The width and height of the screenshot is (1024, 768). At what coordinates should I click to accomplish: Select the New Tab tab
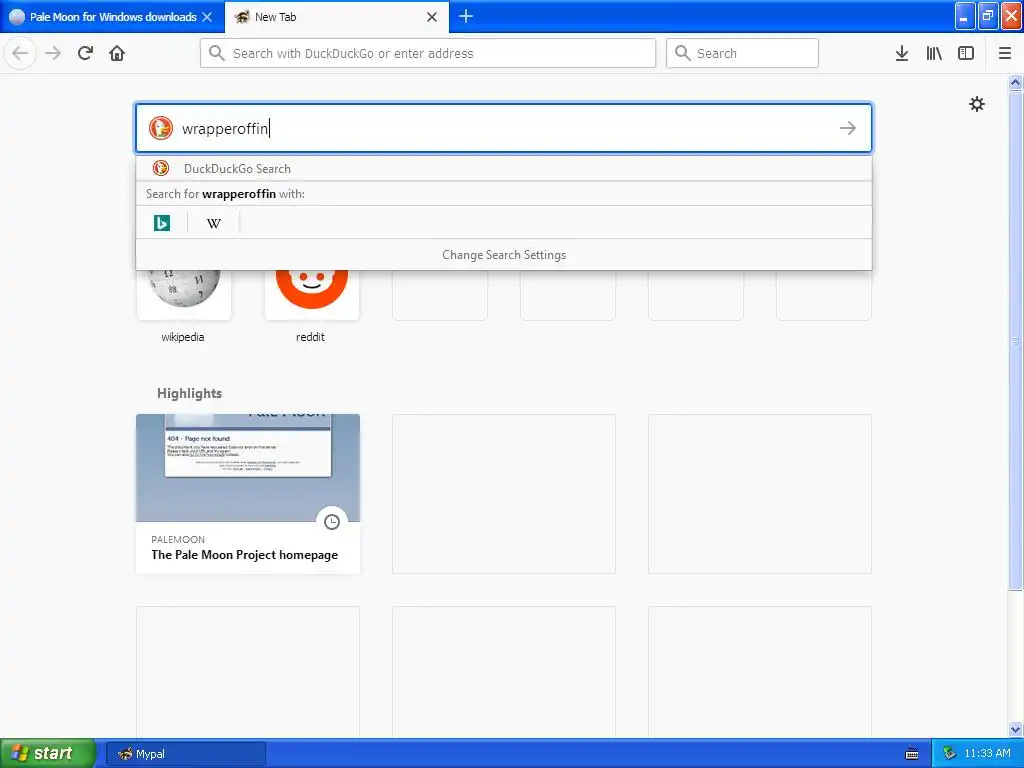point(337,17)
